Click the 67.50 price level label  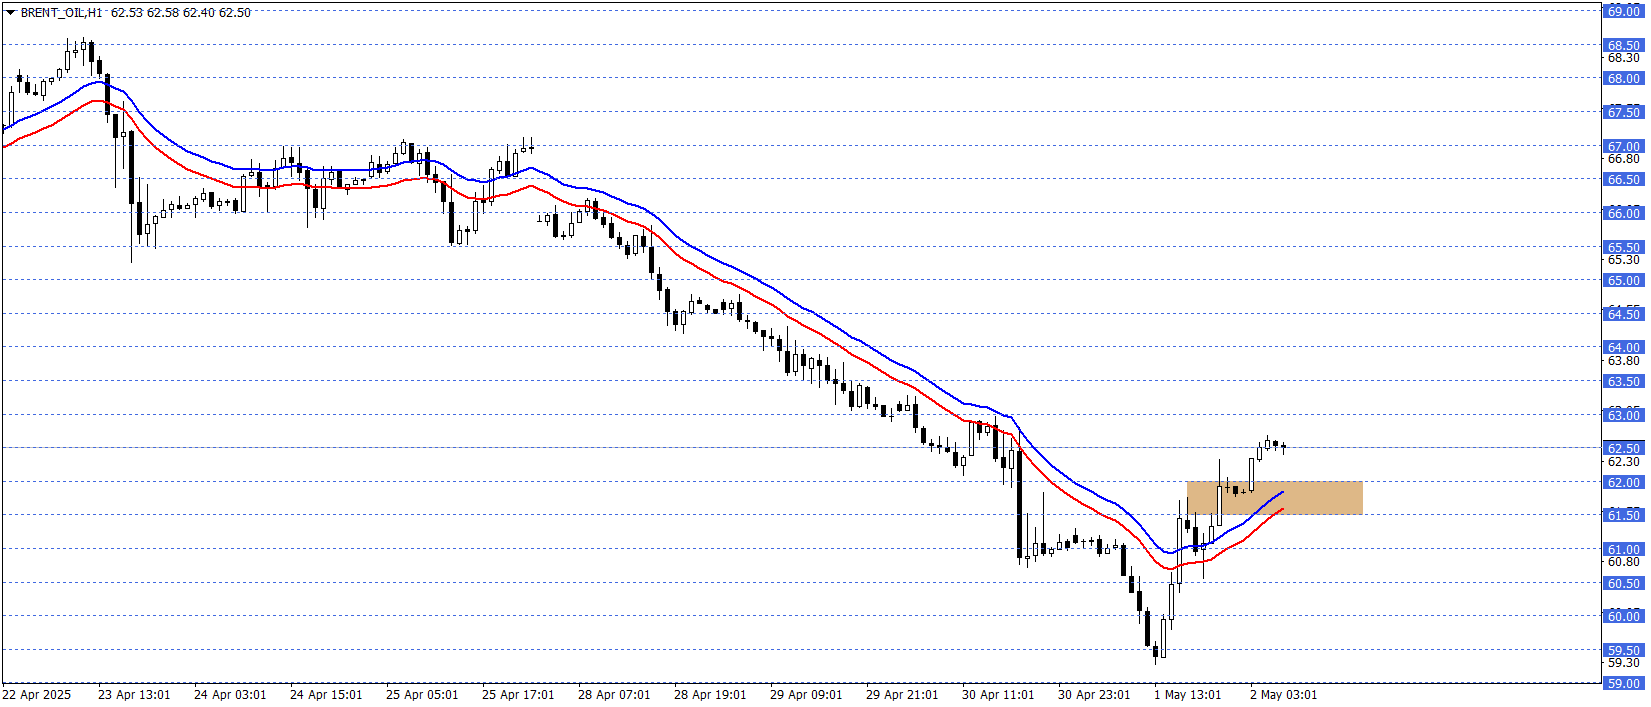(1623, 112)
